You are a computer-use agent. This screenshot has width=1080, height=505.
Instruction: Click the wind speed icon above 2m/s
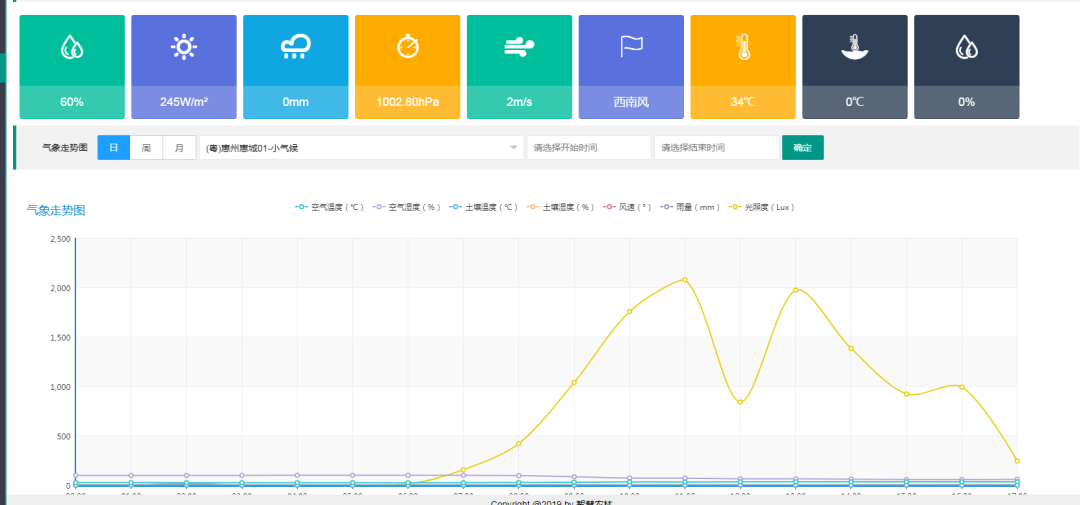click(519, 47)
